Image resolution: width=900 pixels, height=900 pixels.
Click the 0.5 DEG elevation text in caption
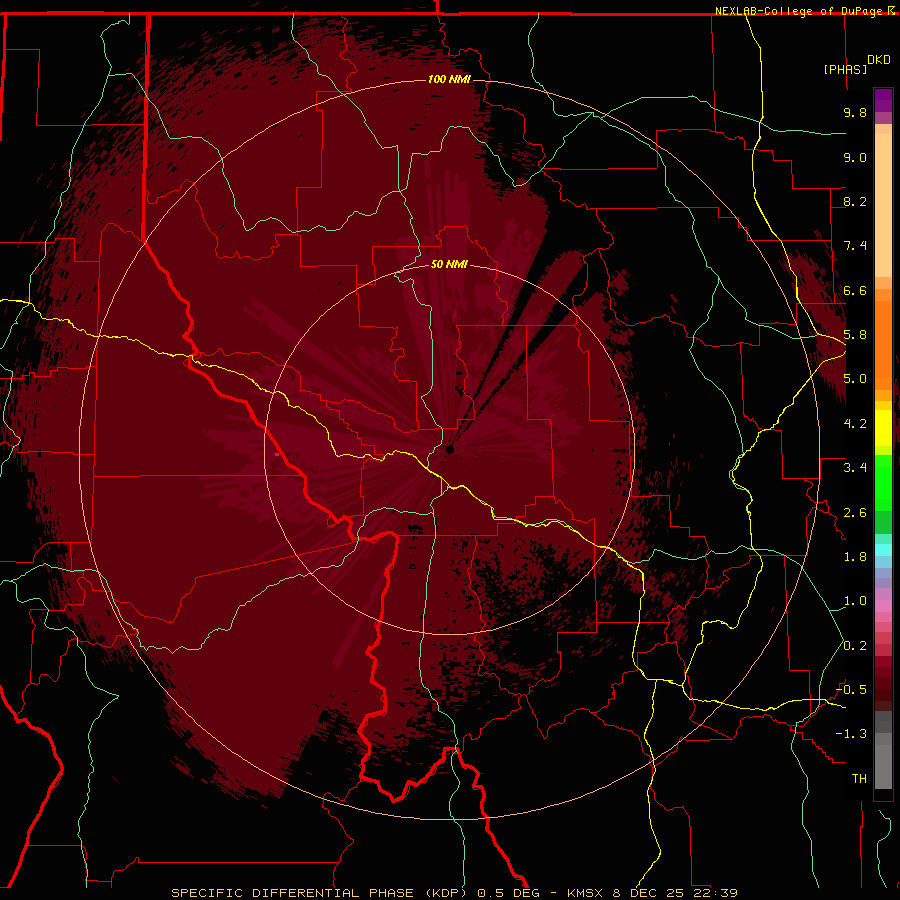point(509,893)
